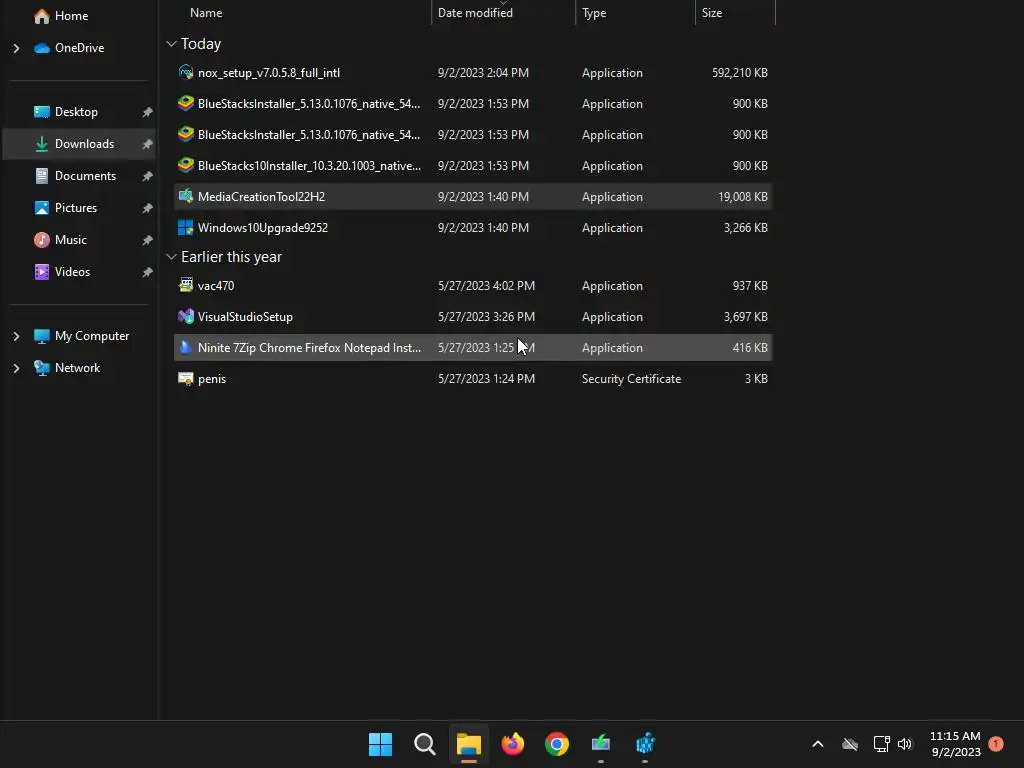
Task: Click the Earlier this year group label
Action: 231,257
